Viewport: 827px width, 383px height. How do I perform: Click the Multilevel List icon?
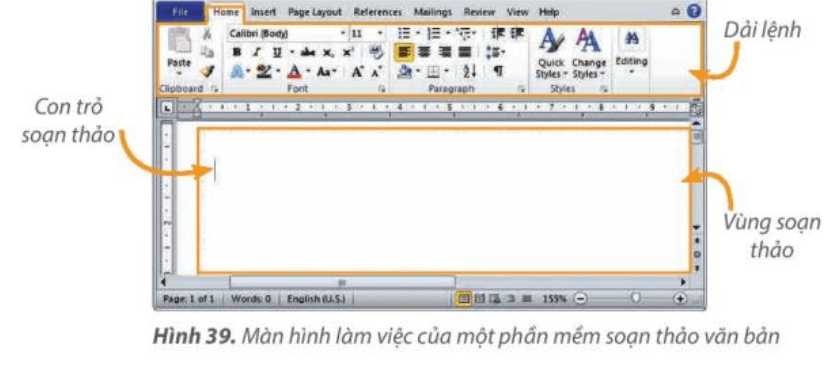[x=464, y=34]
